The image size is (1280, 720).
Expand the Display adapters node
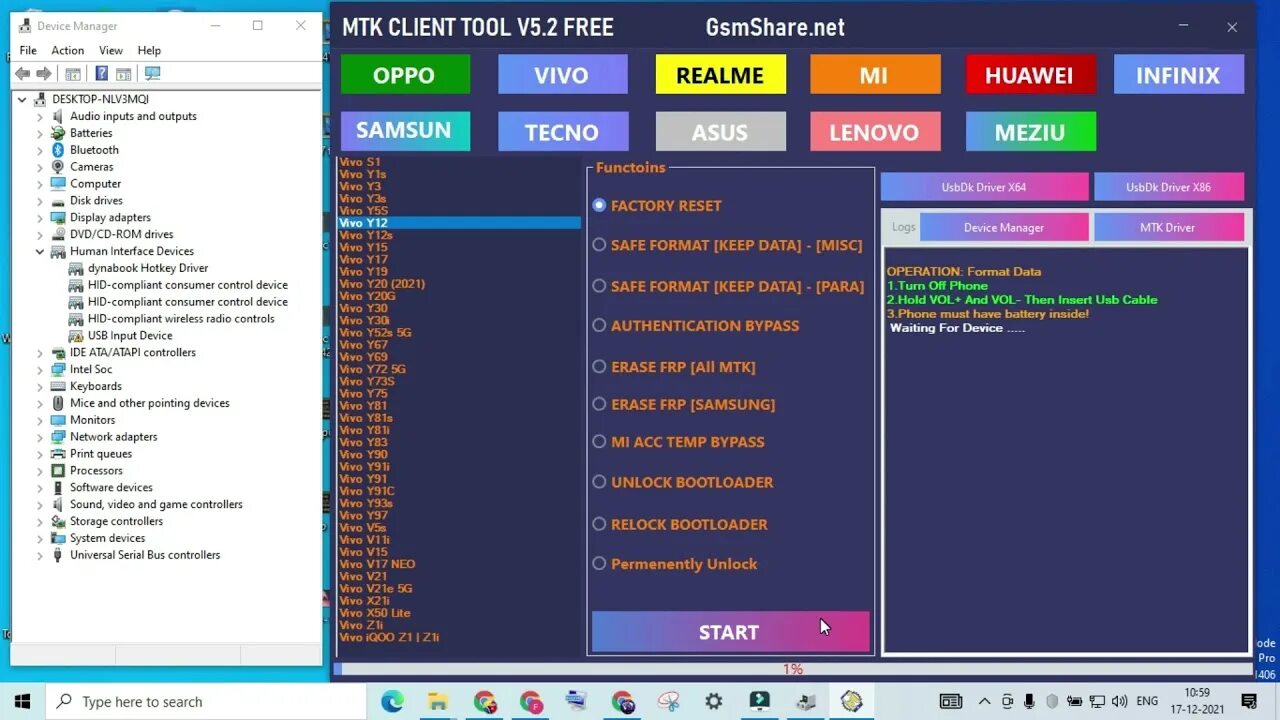pos(40,218)
